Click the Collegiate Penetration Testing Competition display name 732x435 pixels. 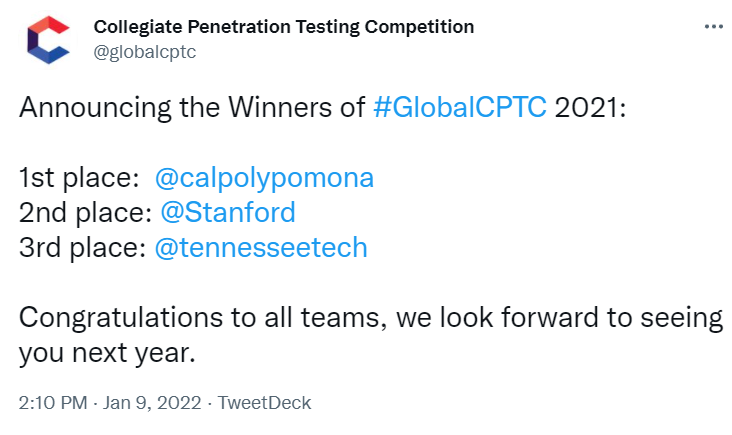[x=284, y=27]
